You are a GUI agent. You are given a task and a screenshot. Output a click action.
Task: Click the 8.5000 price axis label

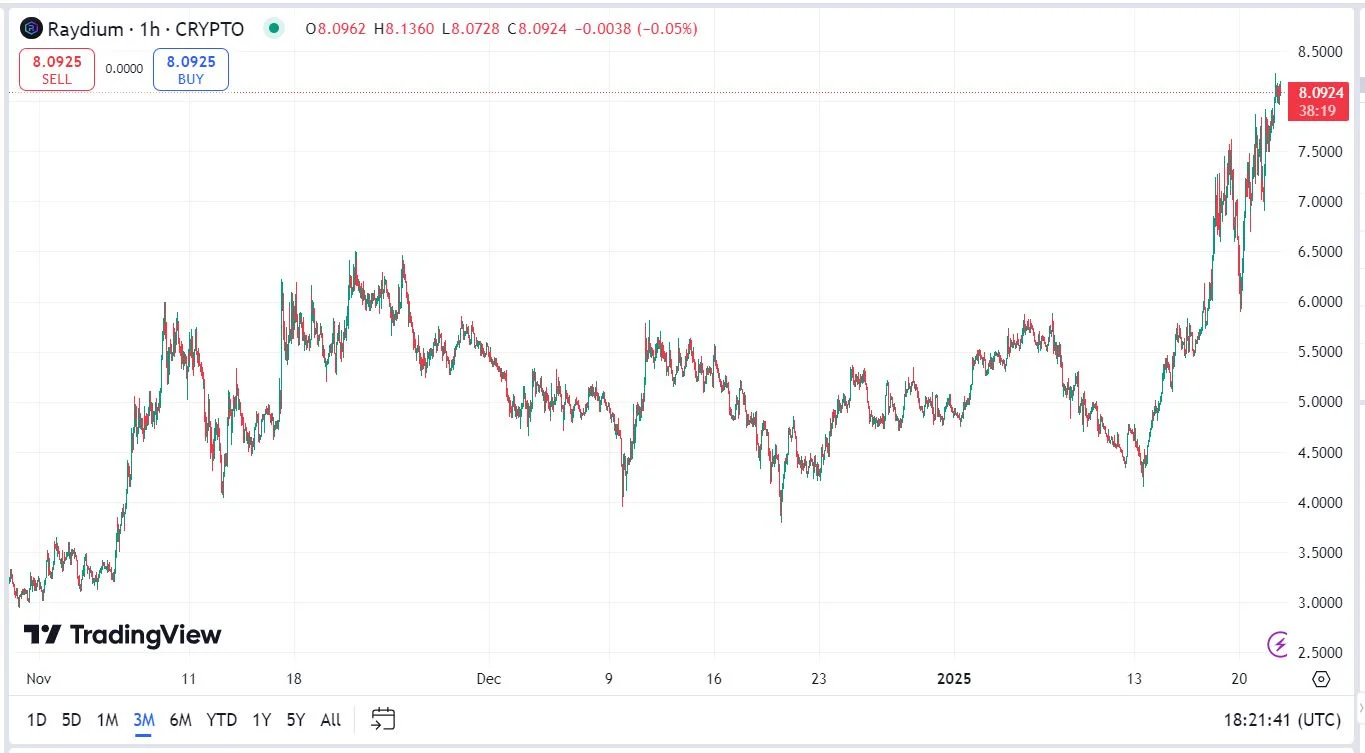[x=1319, y=51]
